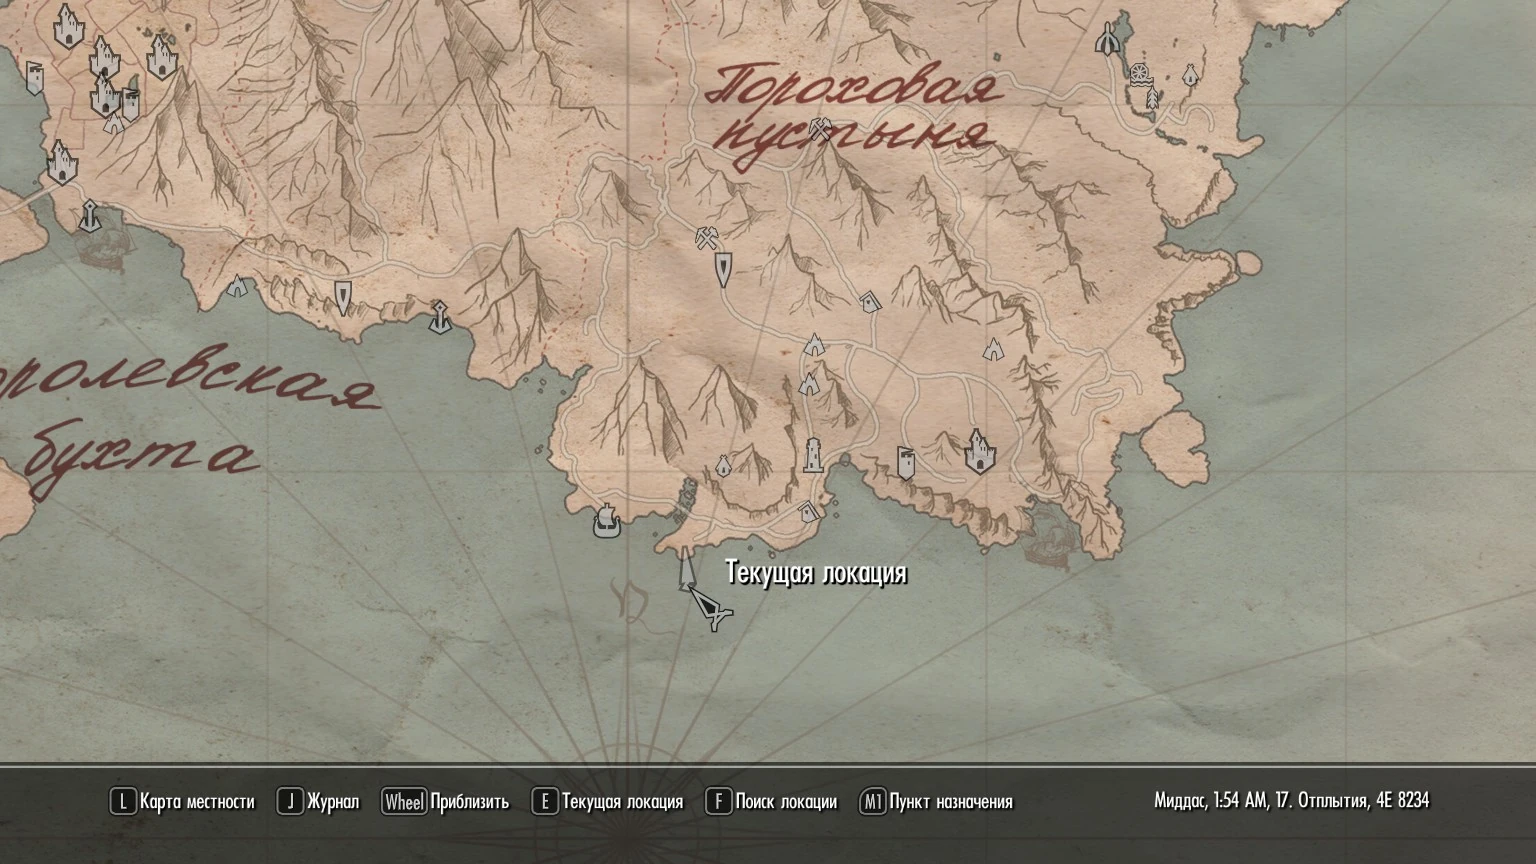The image size is (1536, 864).
Task: Select the small house marker right of the water mill
Action: click(1189, 75)
